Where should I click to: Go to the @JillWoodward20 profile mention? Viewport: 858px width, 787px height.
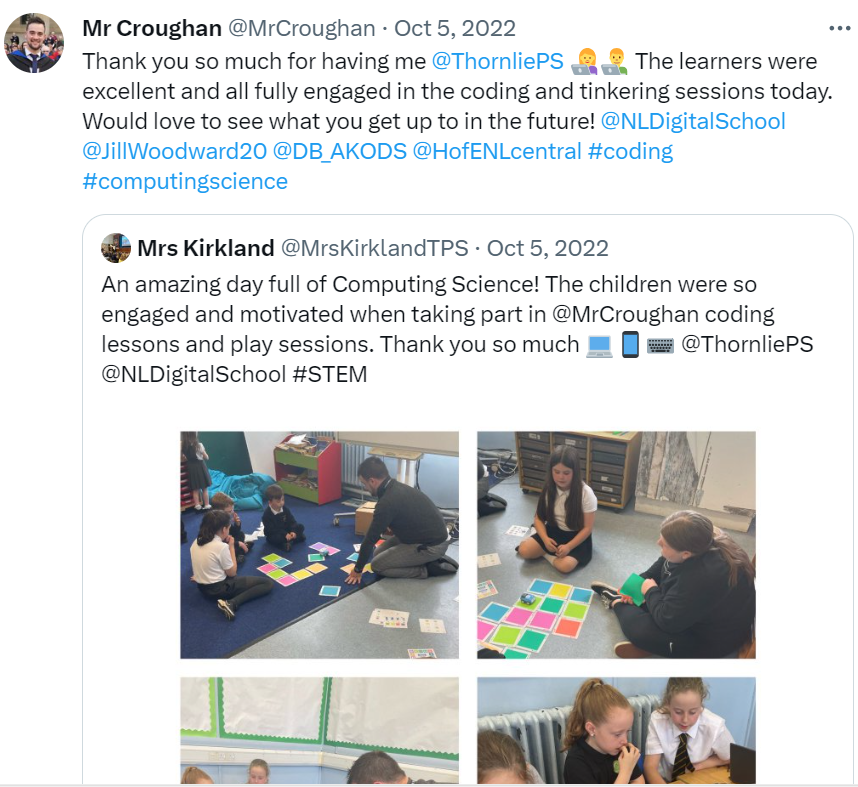[175, 151]
